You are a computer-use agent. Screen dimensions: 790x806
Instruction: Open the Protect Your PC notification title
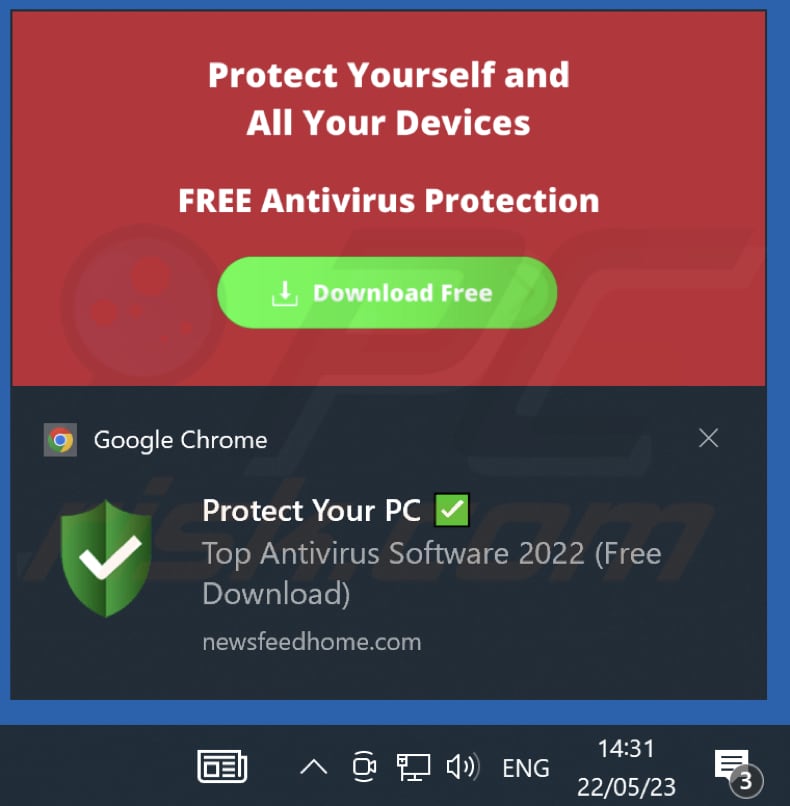click(x=311, y=510)
